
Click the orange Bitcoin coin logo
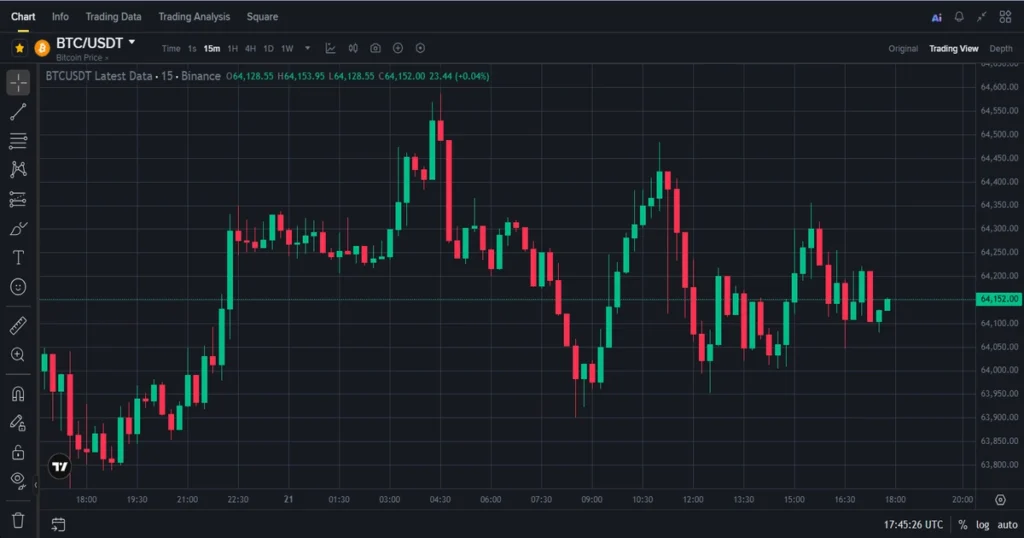point(42,48)
